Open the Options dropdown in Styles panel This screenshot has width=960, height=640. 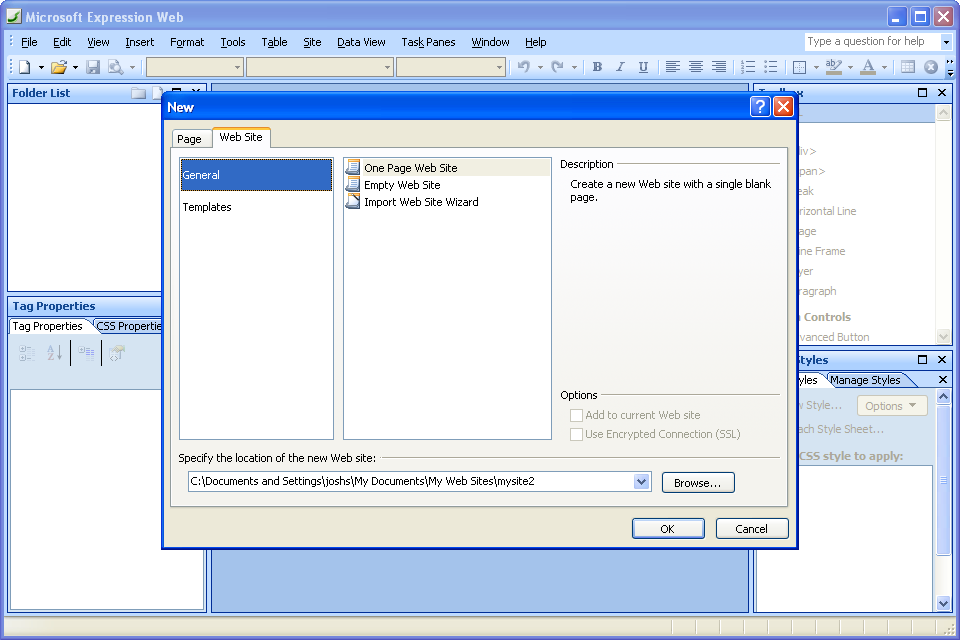pyautogui.click(x=891, y=405)
